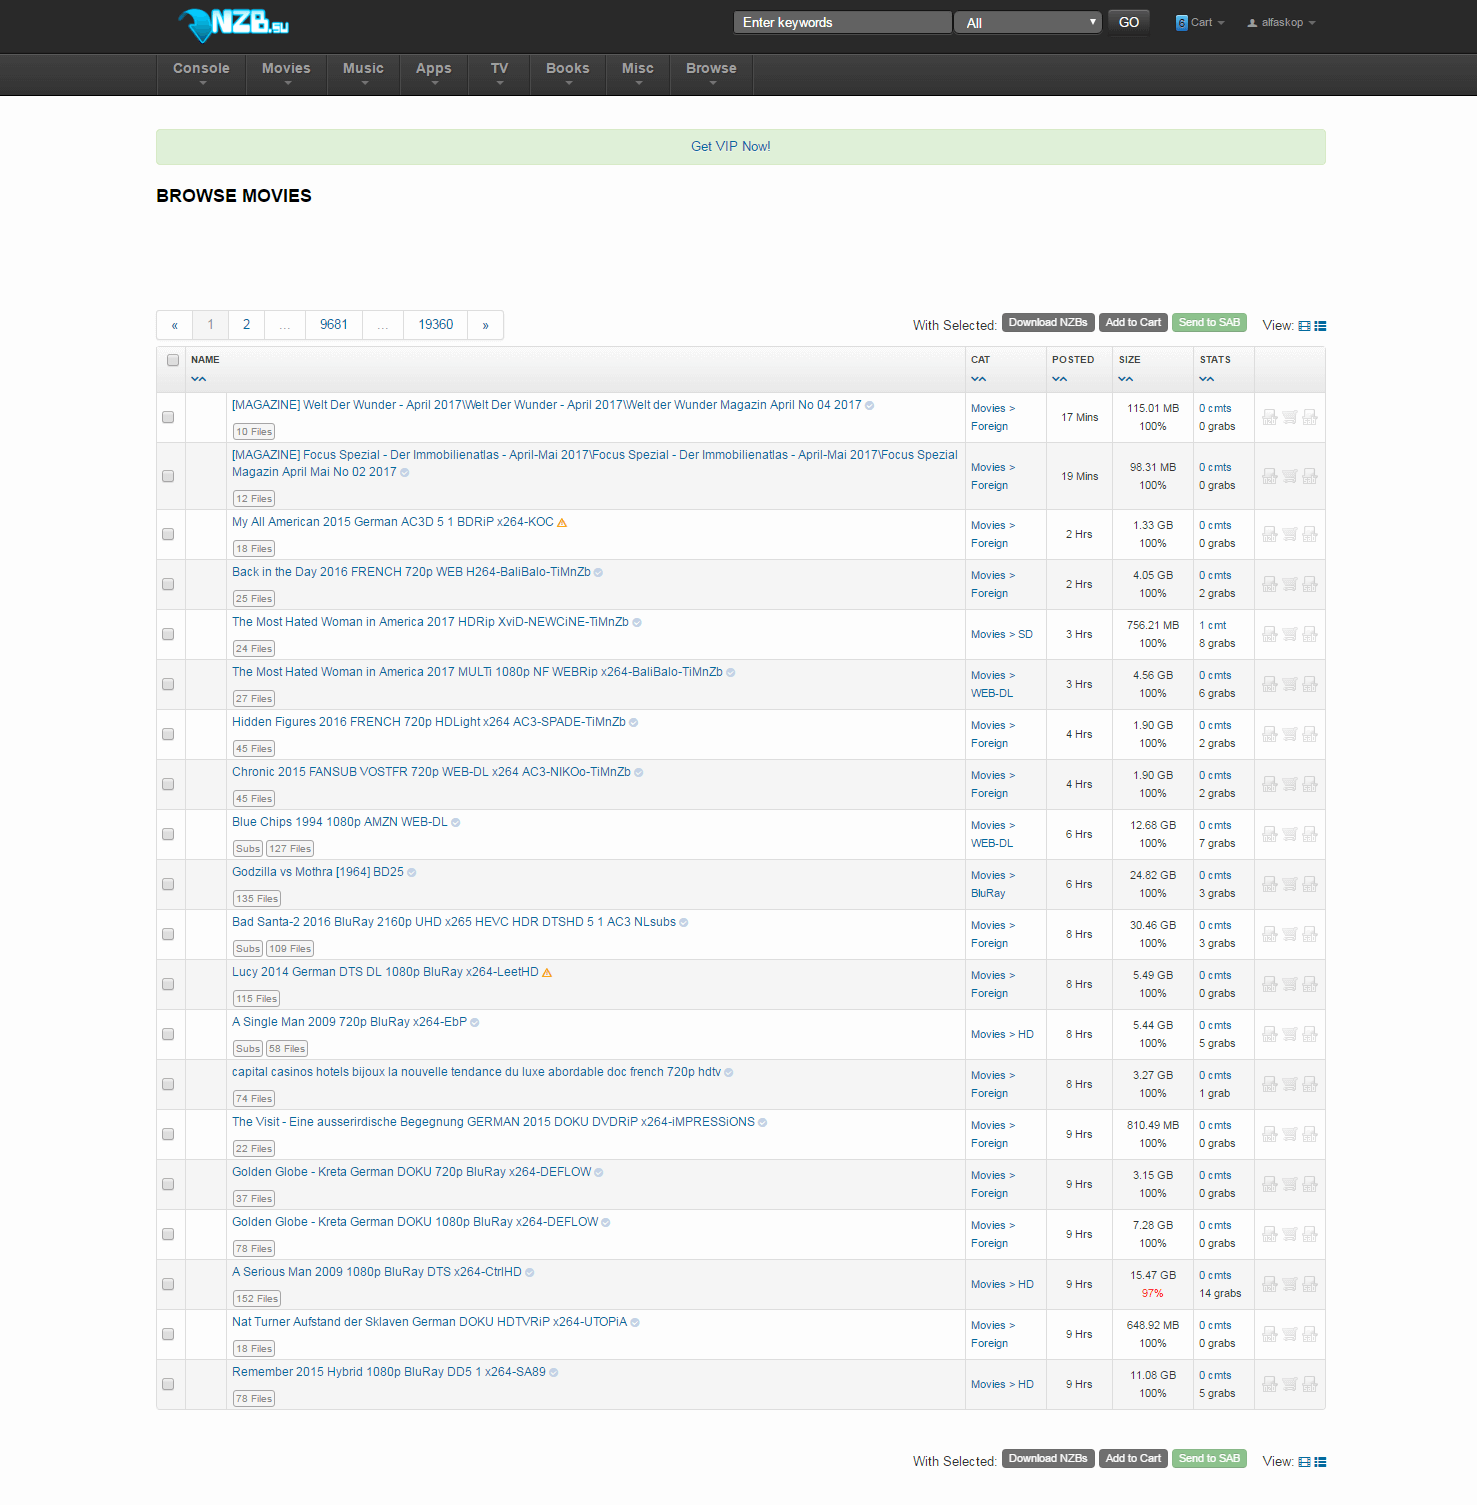Image resolution: width=1477 pixels, height=1505 pixels.
Task: Click top Download NZBs button
Action: click(1048, 323)
